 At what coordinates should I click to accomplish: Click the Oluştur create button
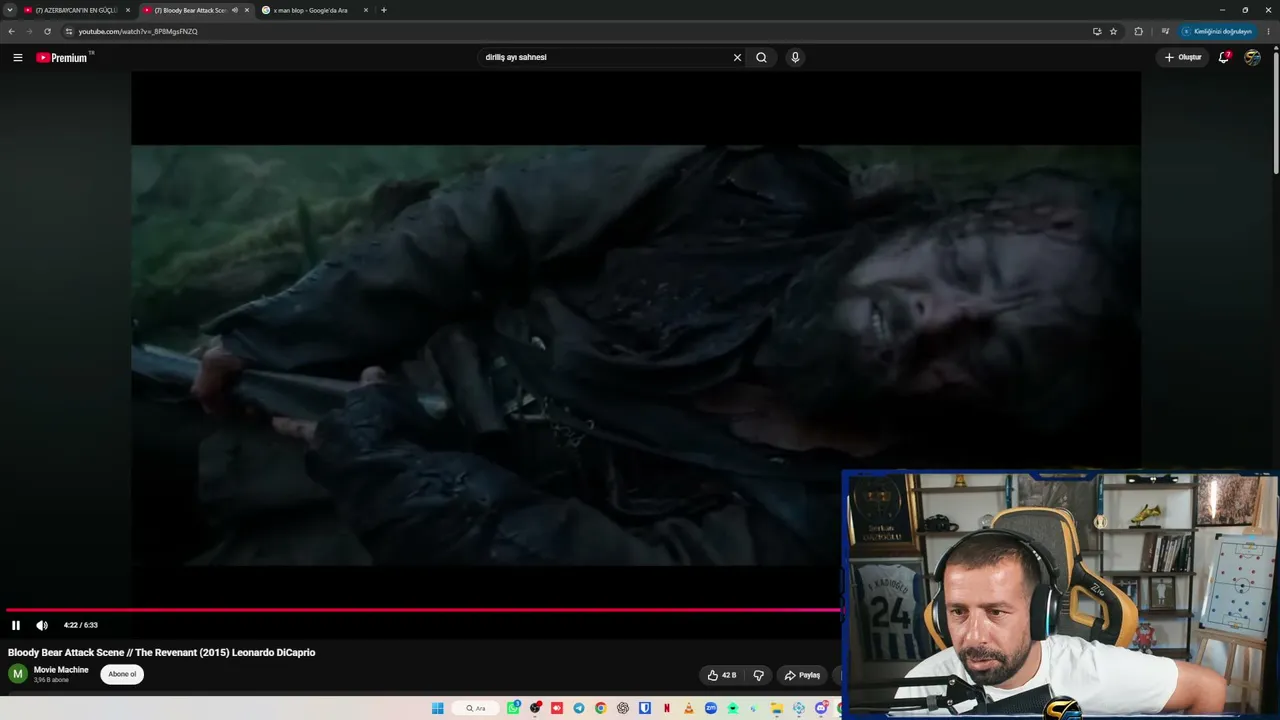pyautogui.click(x=1183, y=57)
